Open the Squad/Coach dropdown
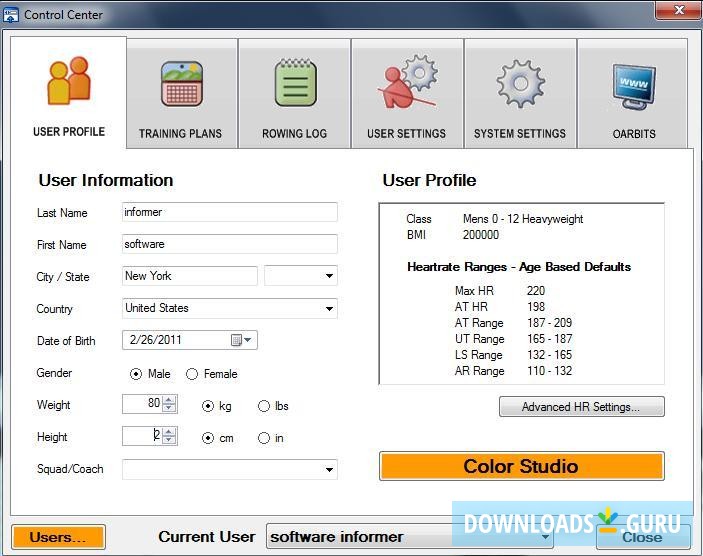 (329, 469)
